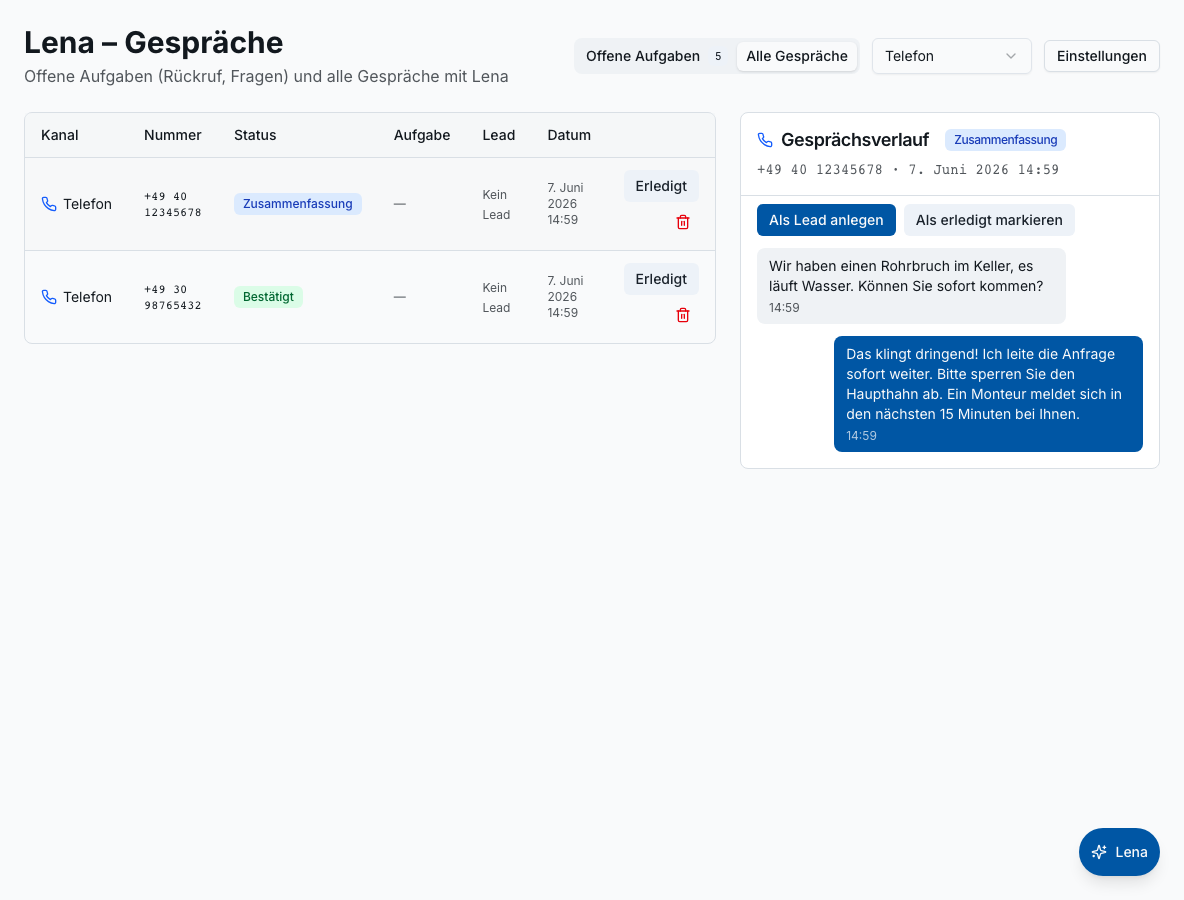Click phone icon next to Gesprächsverlauf heading
Image resolution: width=1184 pixels, height=900 pixels.
click(x=765, y=140)
